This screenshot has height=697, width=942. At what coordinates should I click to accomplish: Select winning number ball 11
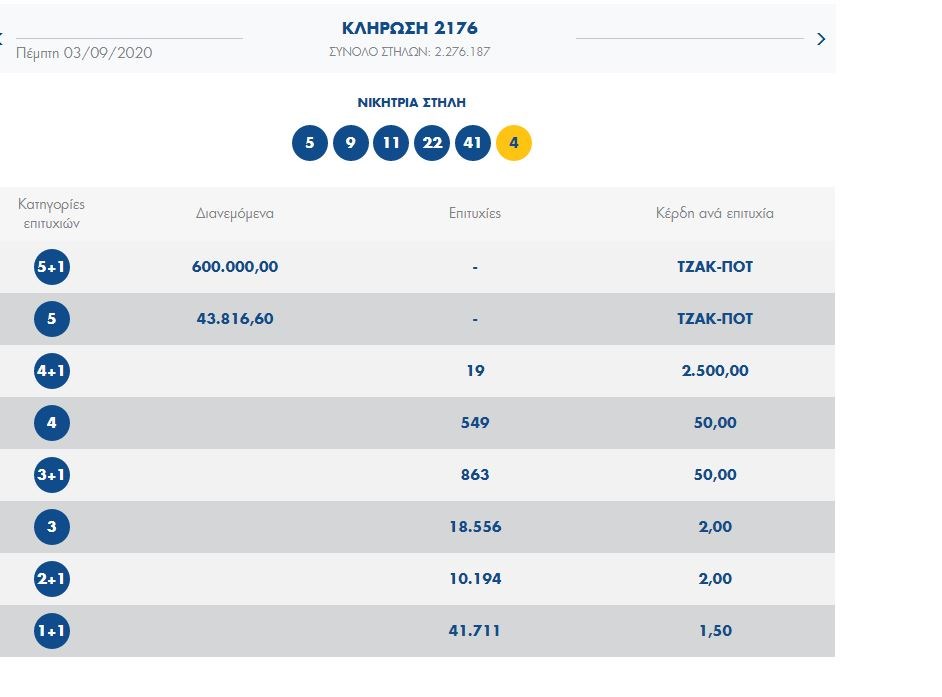[391, 143]
